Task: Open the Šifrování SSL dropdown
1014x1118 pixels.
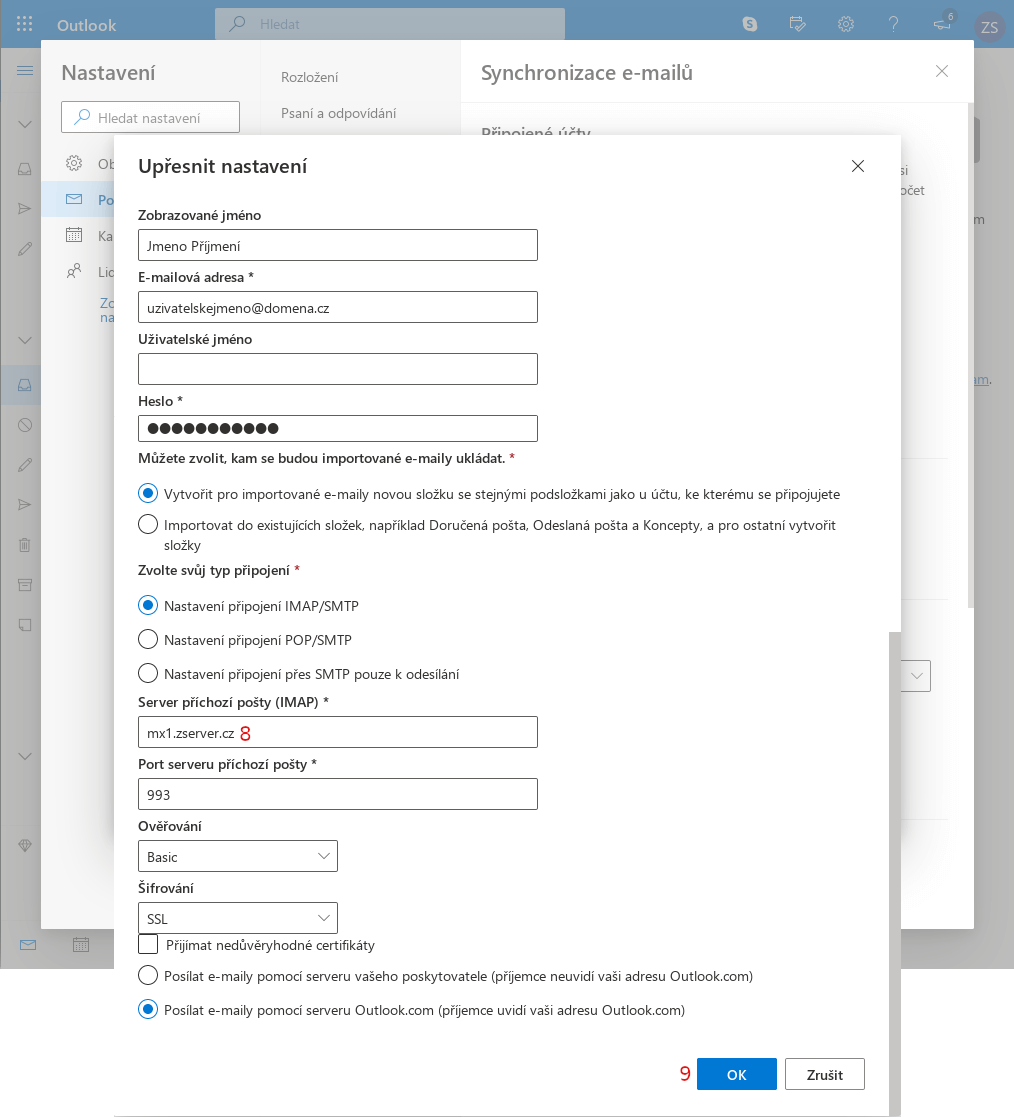Action: 237,918
